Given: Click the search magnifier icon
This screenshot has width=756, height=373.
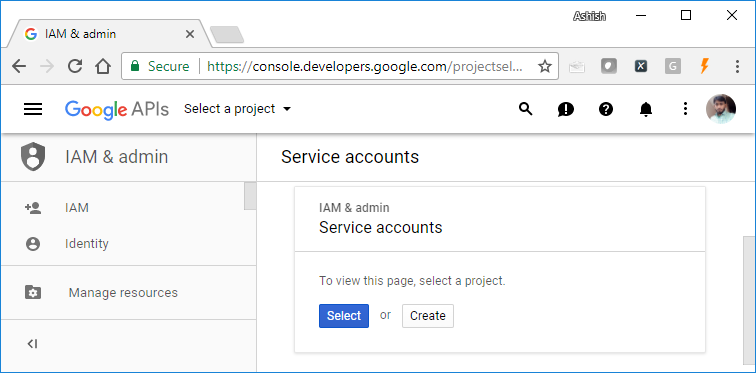Looking at the screenshot, I should (526, 109).
